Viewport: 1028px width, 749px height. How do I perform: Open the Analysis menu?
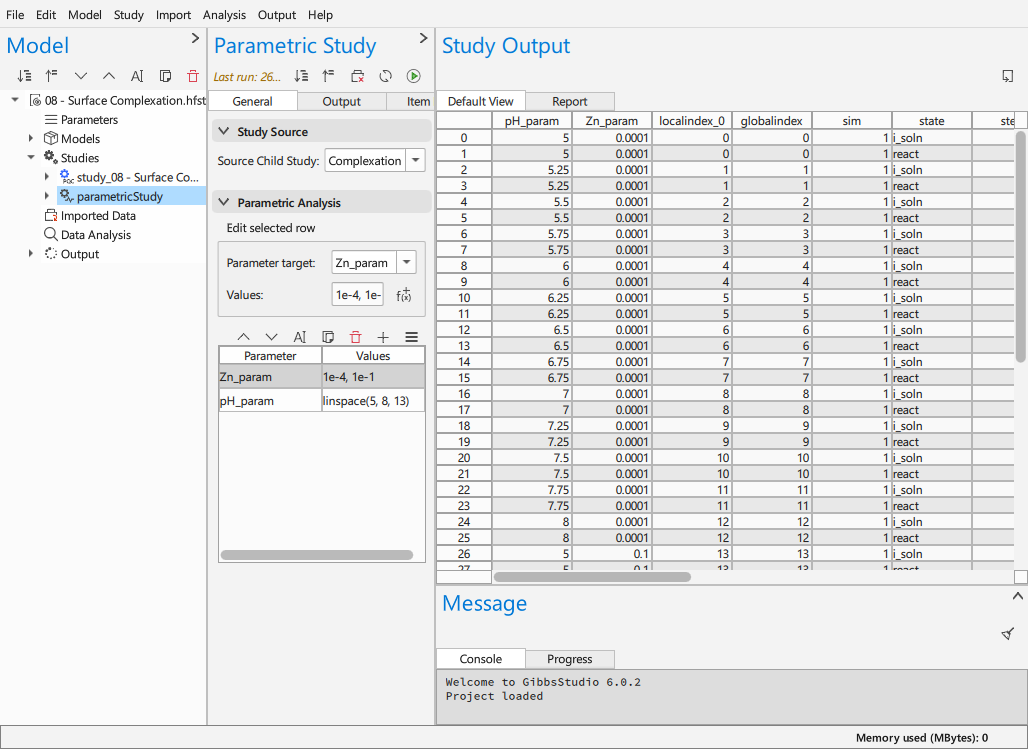click(x=224, y=14)
